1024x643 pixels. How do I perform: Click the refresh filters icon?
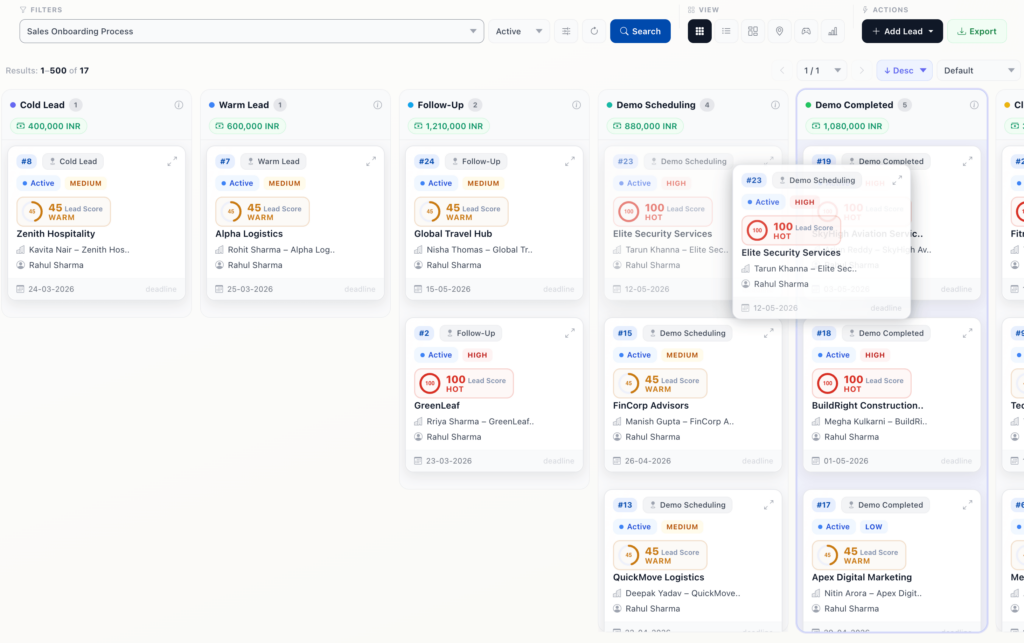click(x=594, y=31)
